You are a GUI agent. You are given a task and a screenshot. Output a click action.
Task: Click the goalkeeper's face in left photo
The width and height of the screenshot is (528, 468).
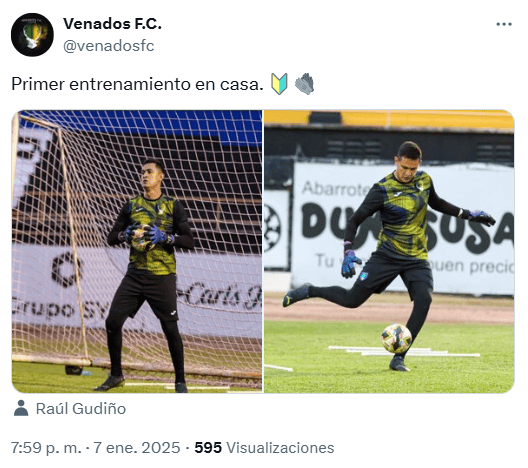[150, 176]
